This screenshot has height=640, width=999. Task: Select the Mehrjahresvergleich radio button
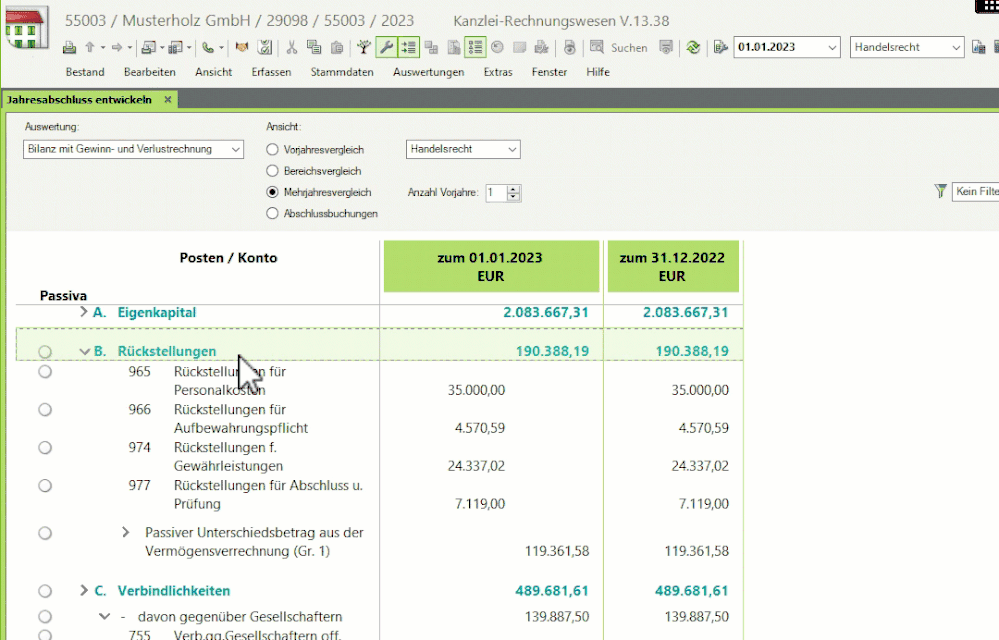(x=273, y=192)
